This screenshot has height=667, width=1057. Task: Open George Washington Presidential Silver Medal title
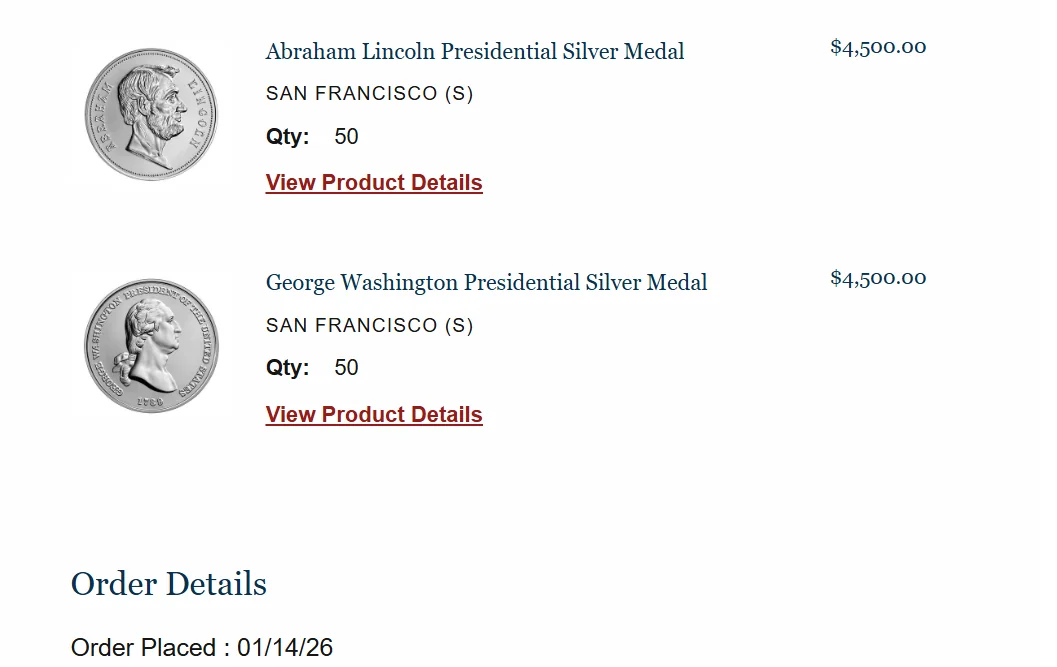(x=486, y=283)
